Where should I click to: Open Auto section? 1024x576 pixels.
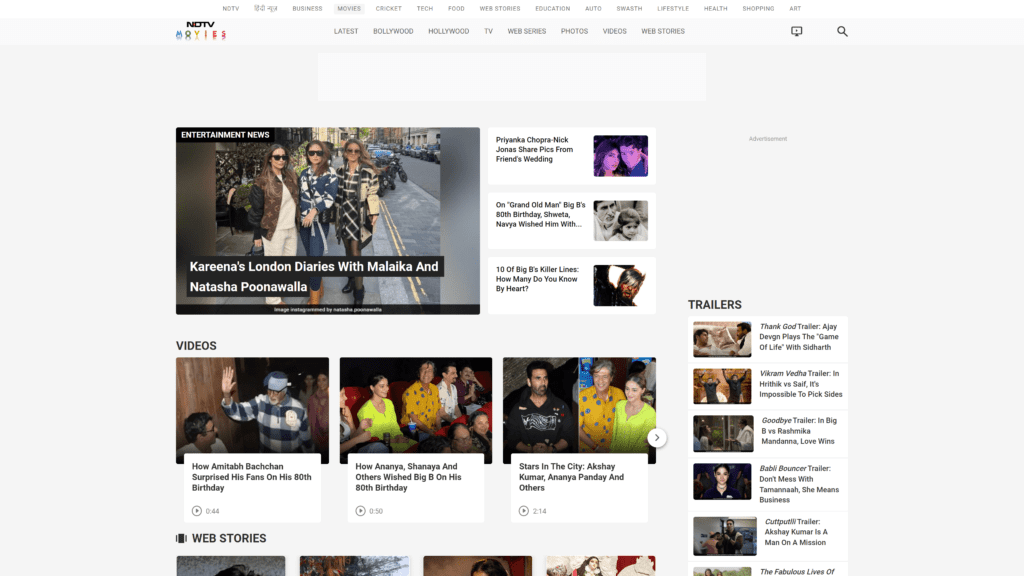(593, 8)
